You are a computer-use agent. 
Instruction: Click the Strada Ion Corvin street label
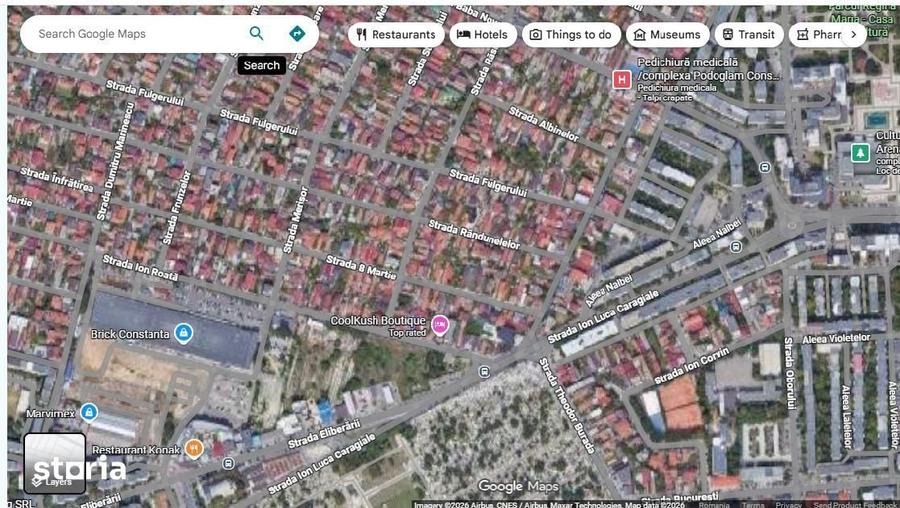coord(692,366)
